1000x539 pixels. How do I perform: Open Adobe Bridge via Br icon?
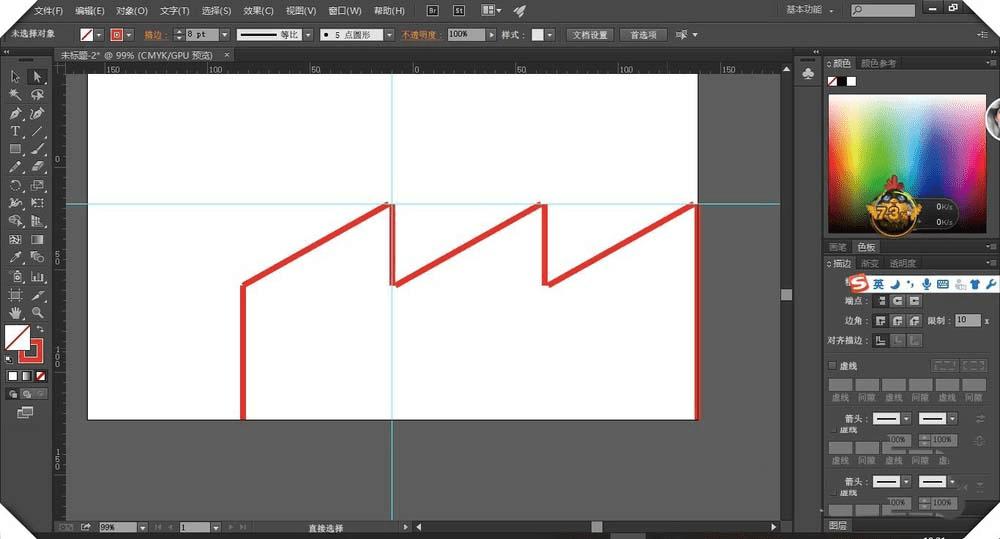[432, 11]
